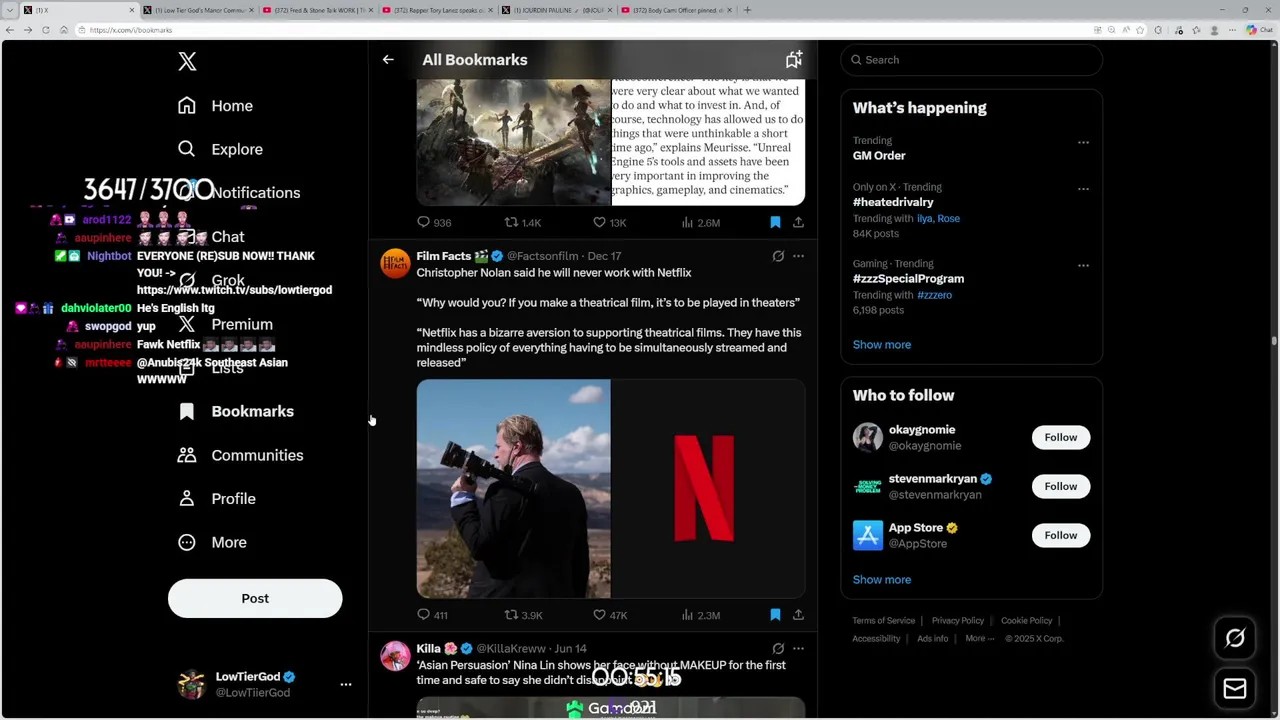Follow App Store
Image resolution: width=1280 pixels, height=720 pixels.
(1060, 535)
